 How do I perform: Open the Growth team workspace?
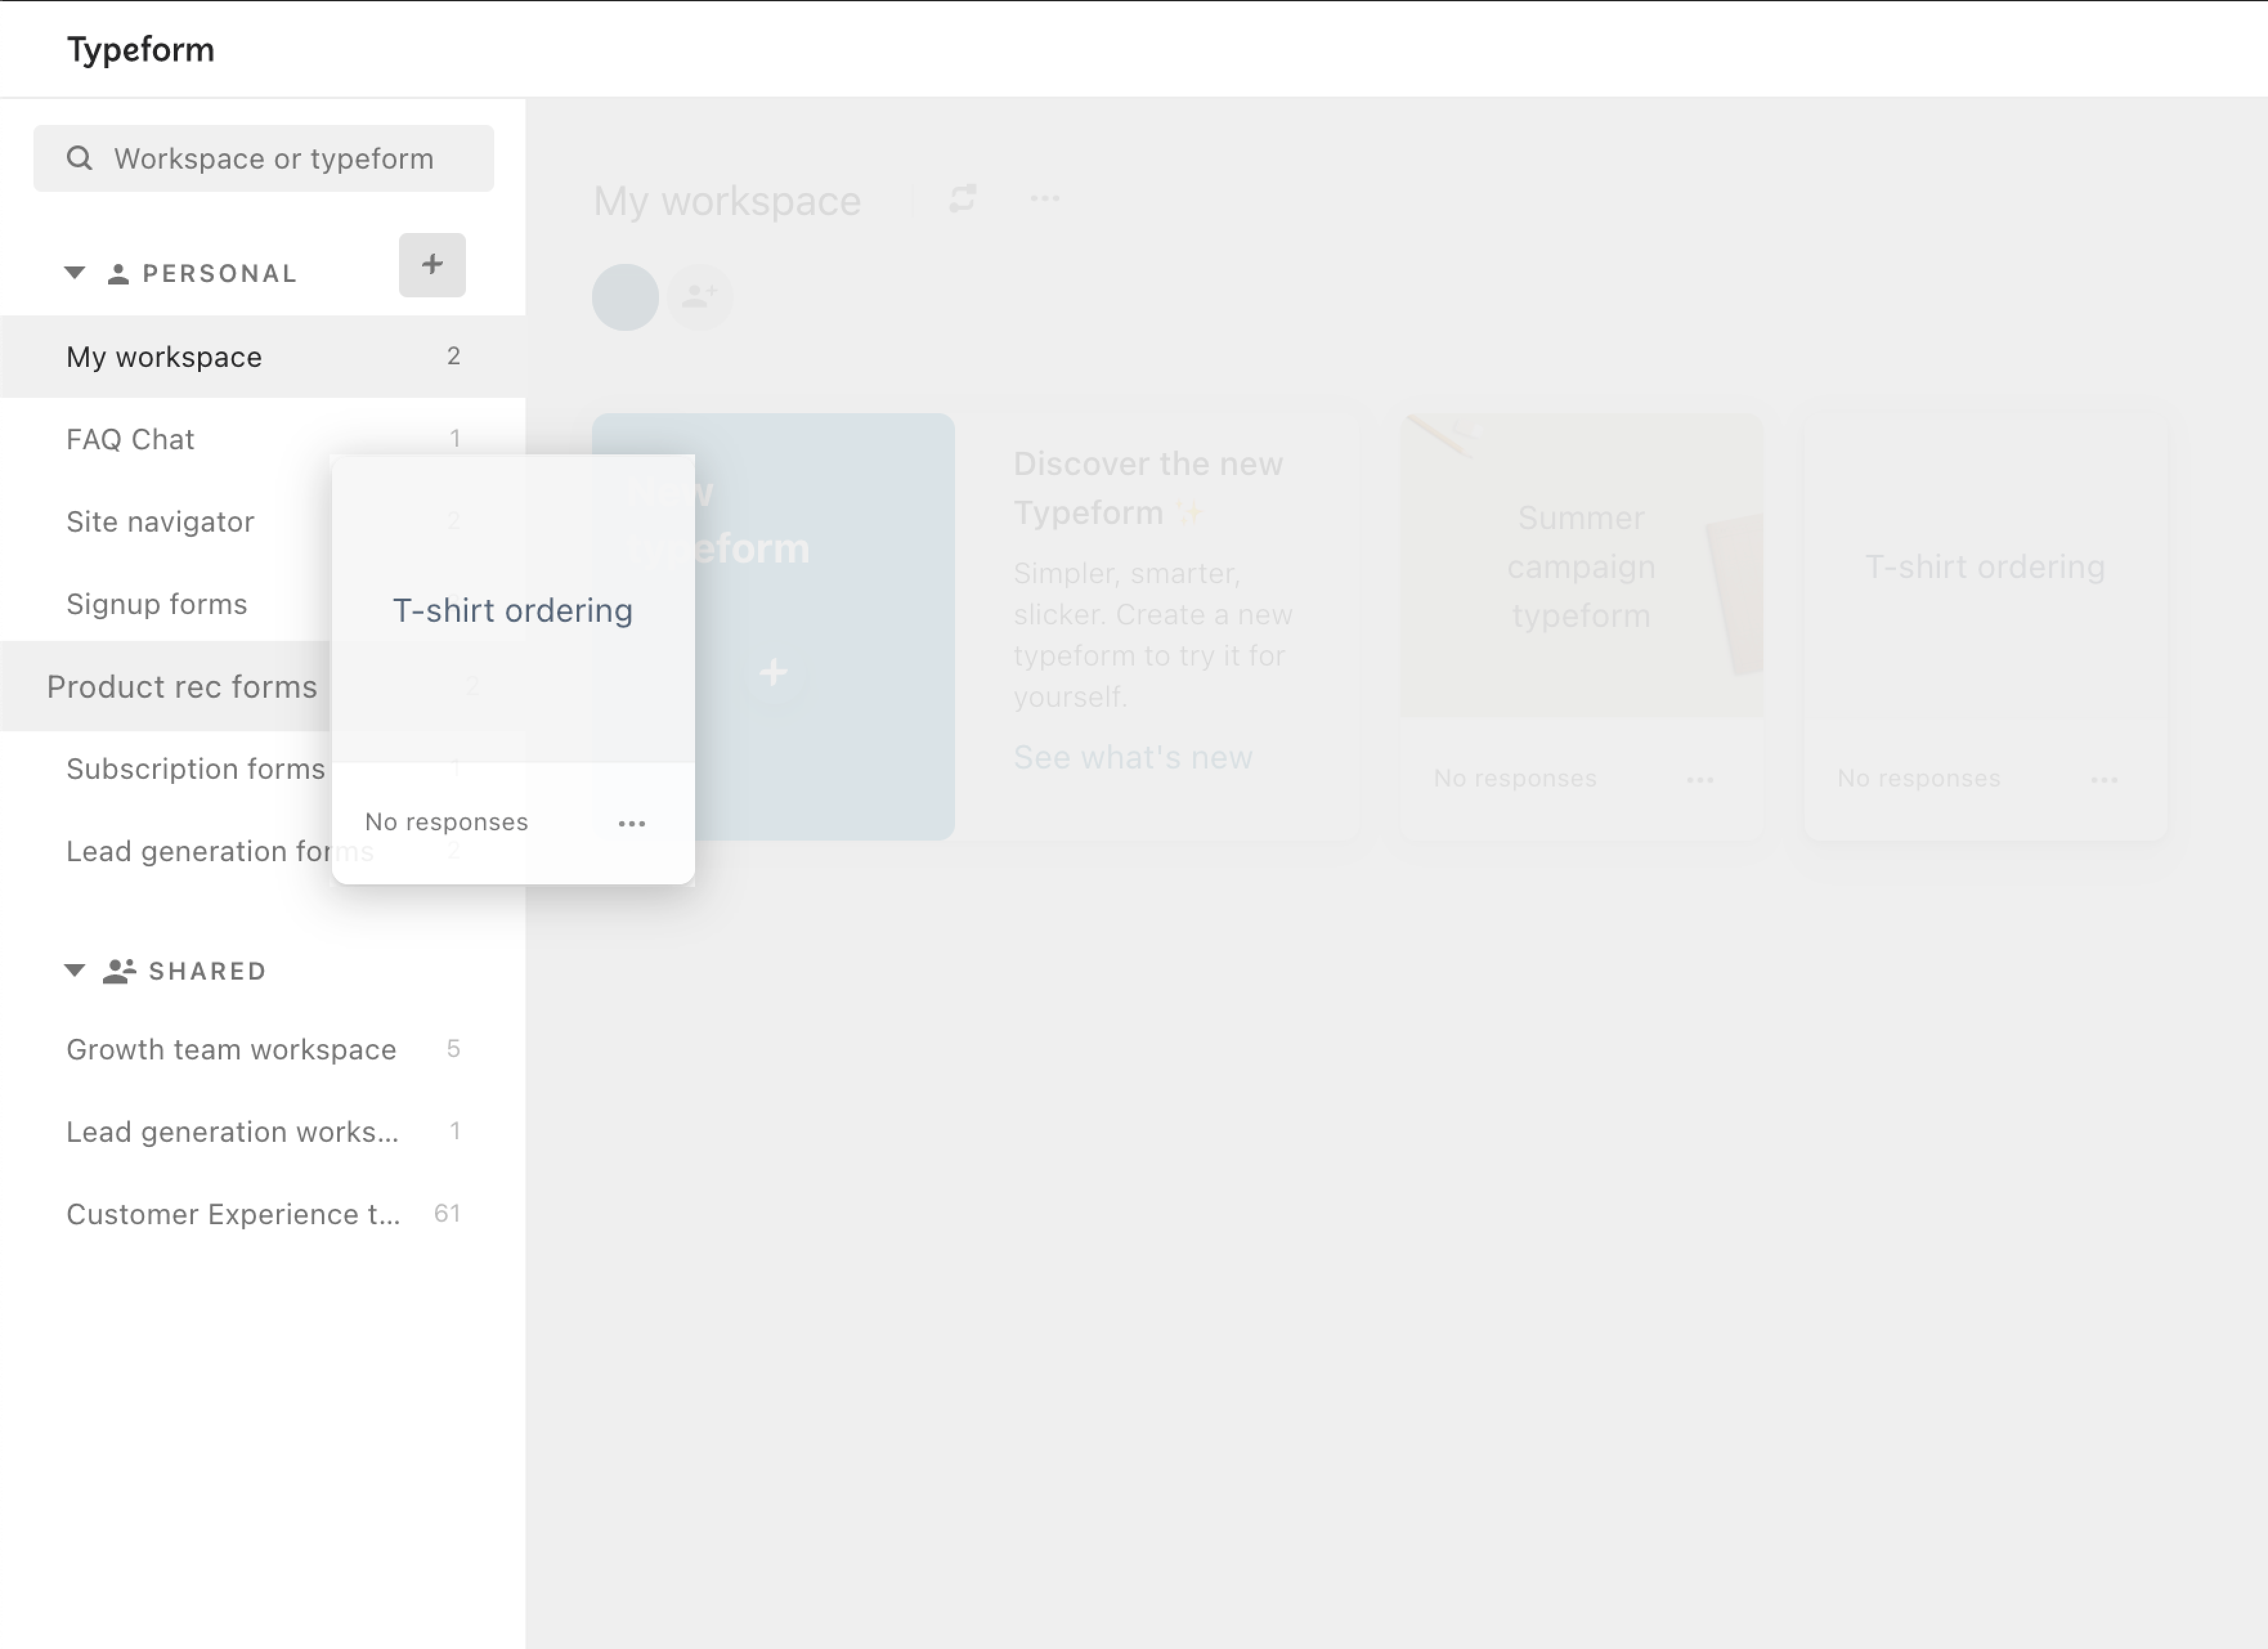262,1049
